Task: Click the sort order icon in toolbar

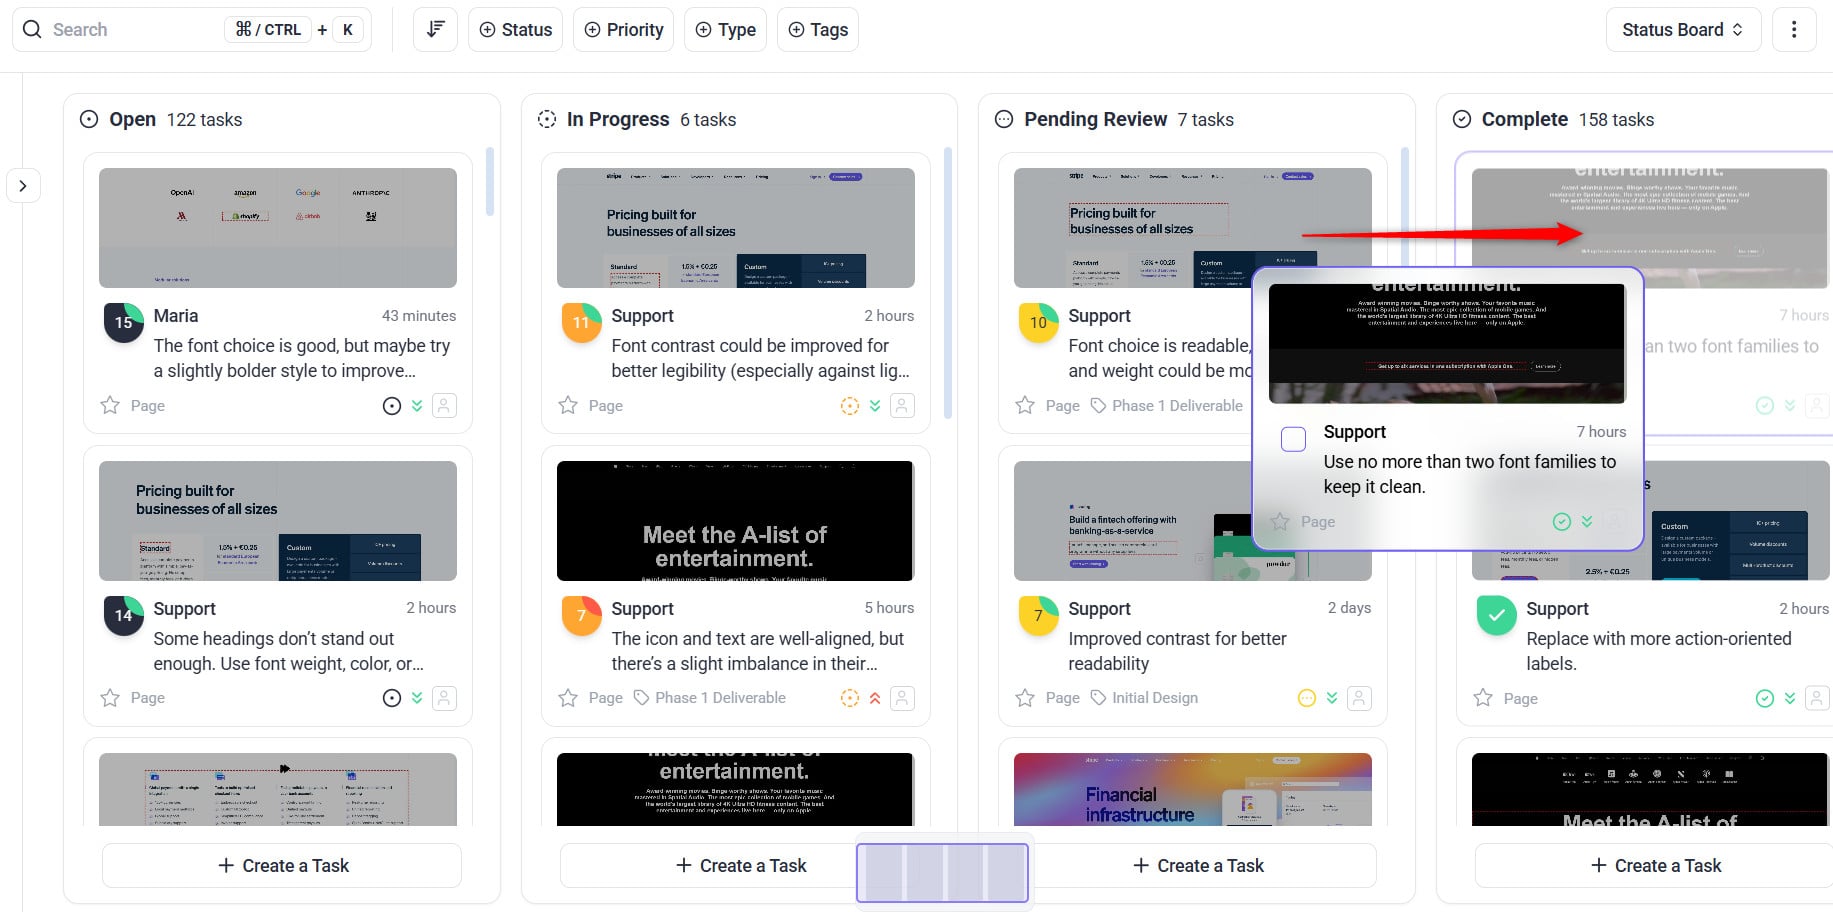Action: [x=435, y=30]
